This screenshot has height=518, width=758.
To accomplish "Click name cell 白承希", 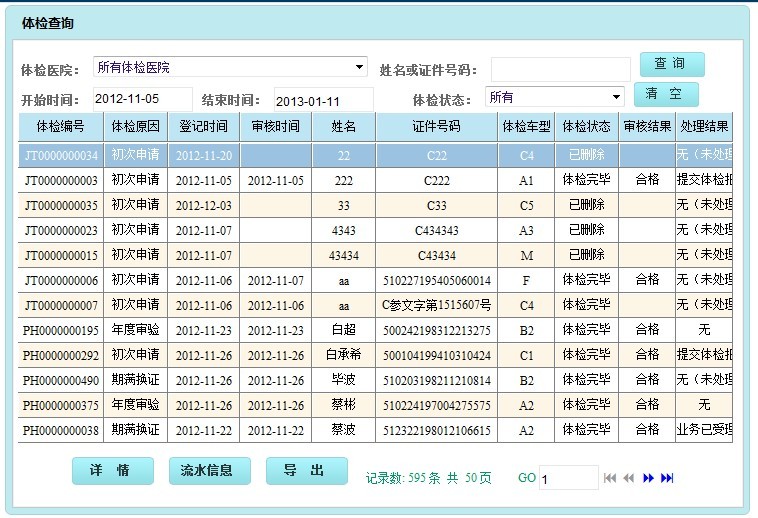I will pyautogui.click(x=344, y=355).
